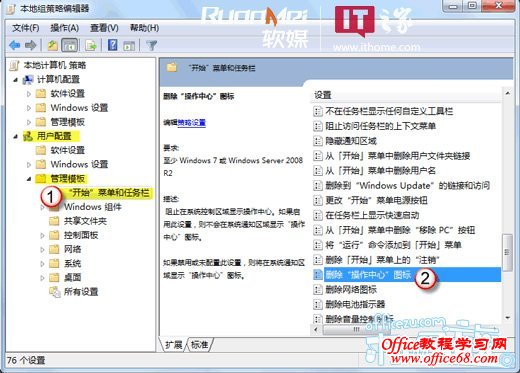Image resolution: width=520 pixels, height=373 pixels.
Task: Select 阻止访问任务栏的上下文菜单 policy
Action: tap(380, 126)
